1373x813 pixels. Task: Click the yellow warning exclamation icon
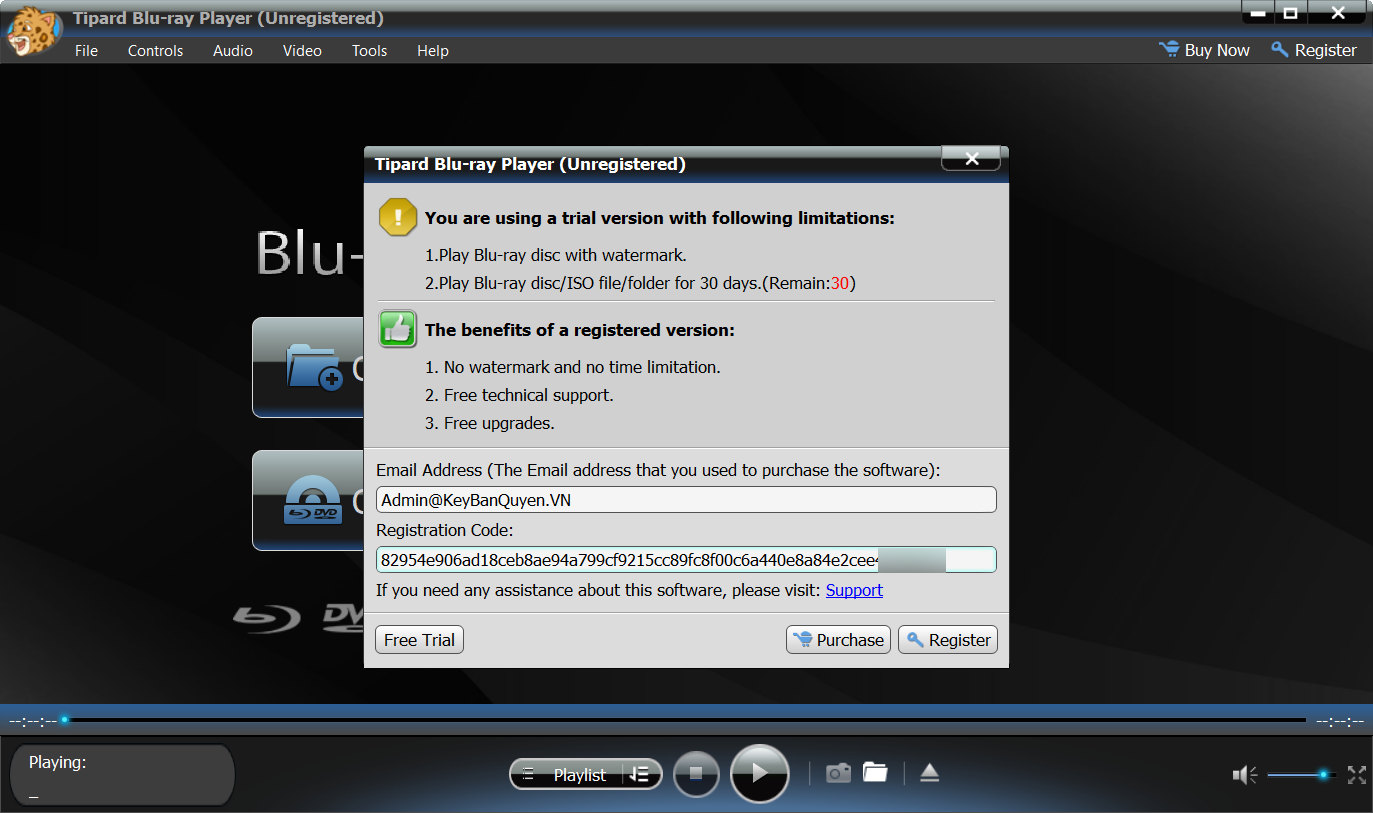point(398,217)
